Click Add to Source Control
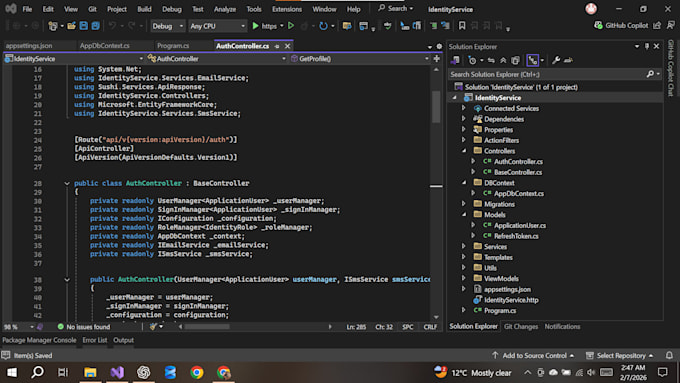The width and height of the screenshot is (680, 383). pos(534,355)
